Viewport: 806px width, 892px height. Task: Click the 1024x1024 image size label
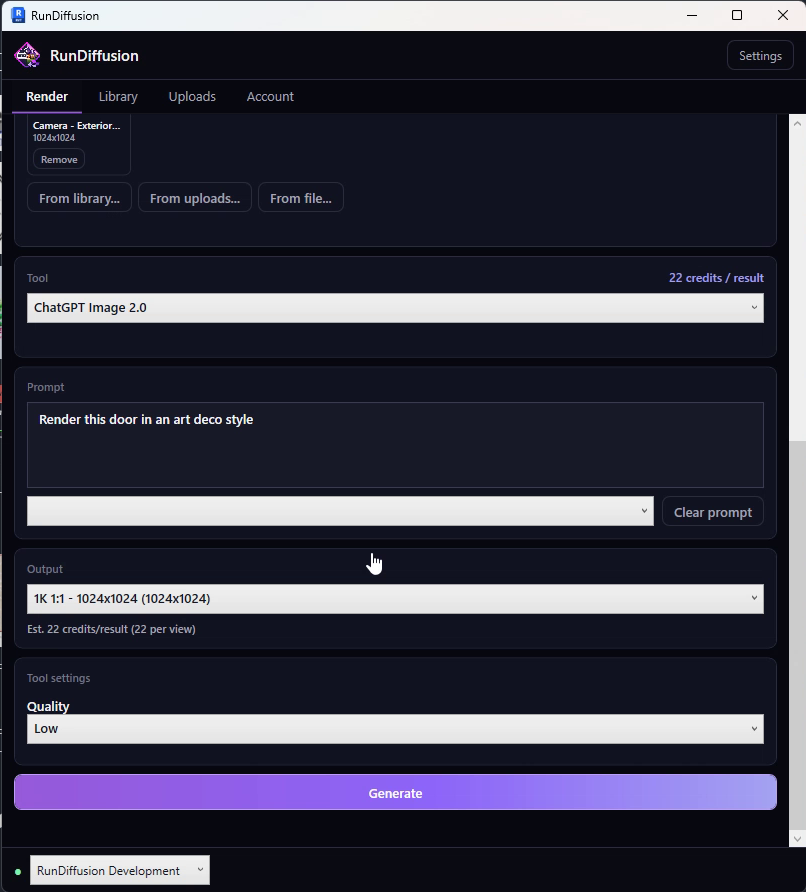click(x=53, y=138)
